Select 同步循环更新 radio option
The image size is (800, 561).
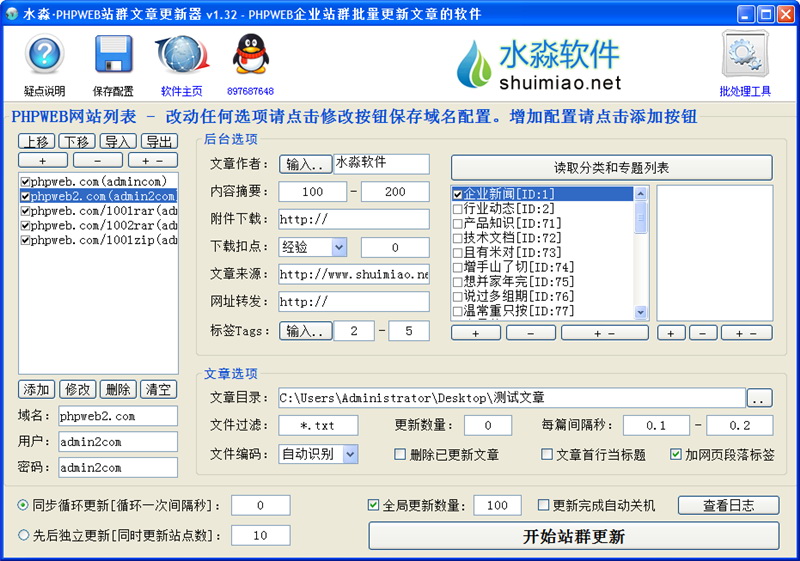pos(23,505)
